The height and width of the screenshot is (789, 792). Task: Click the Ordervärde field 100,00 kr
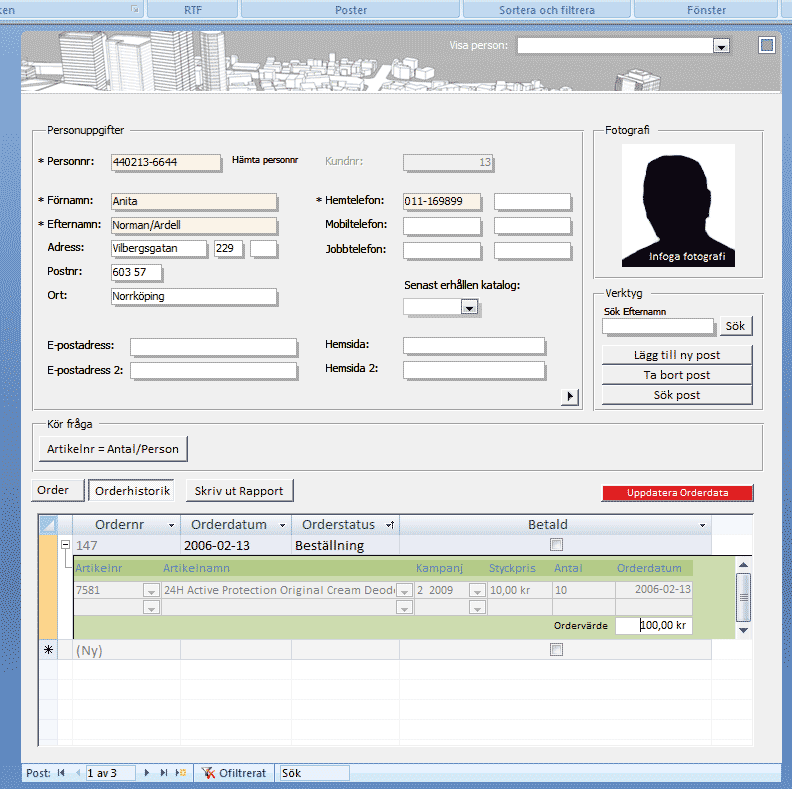pyautogui.click(x=654, y=625)
